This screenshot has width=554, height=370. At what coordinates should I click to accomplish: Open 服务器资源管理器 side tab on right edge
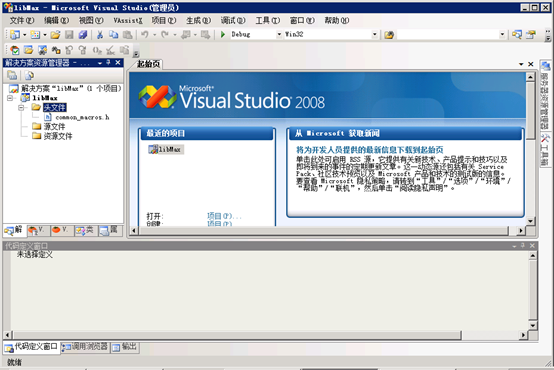pyautogui.click(x=546, y=95)
